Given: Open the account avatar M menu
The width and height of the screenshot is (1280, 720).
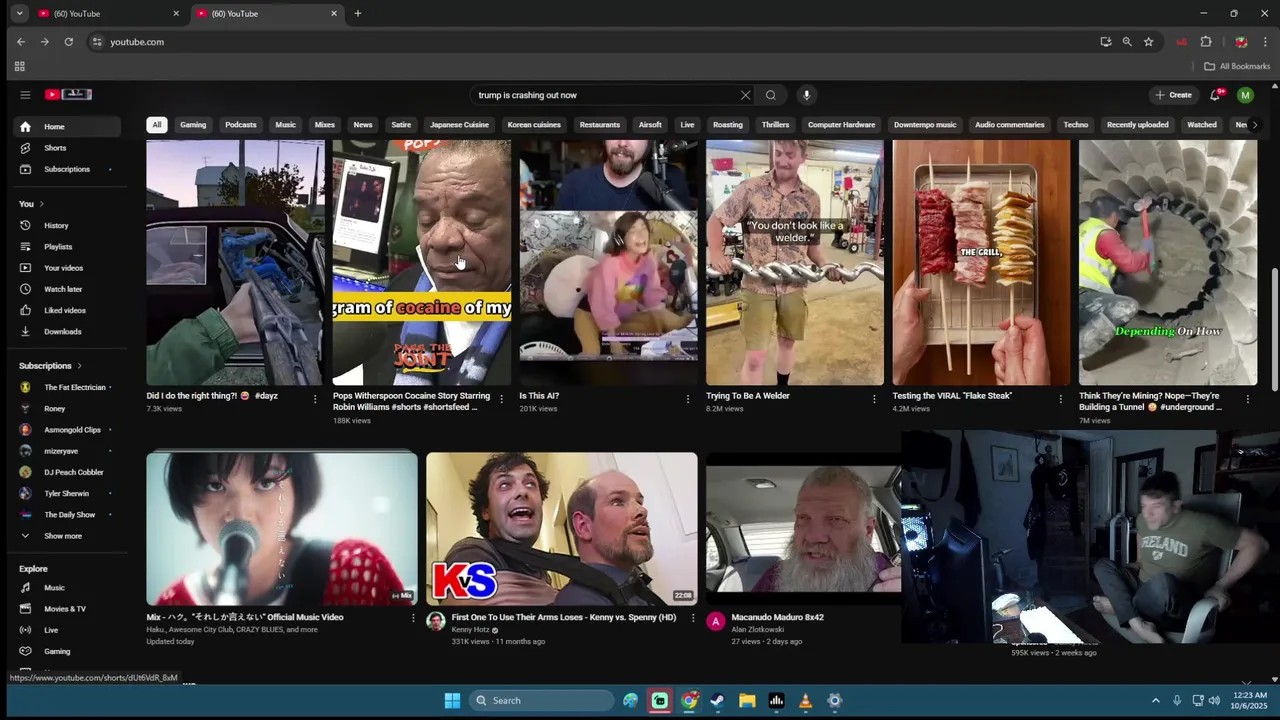Looking at the screenshot, I should pos(1245,95).
